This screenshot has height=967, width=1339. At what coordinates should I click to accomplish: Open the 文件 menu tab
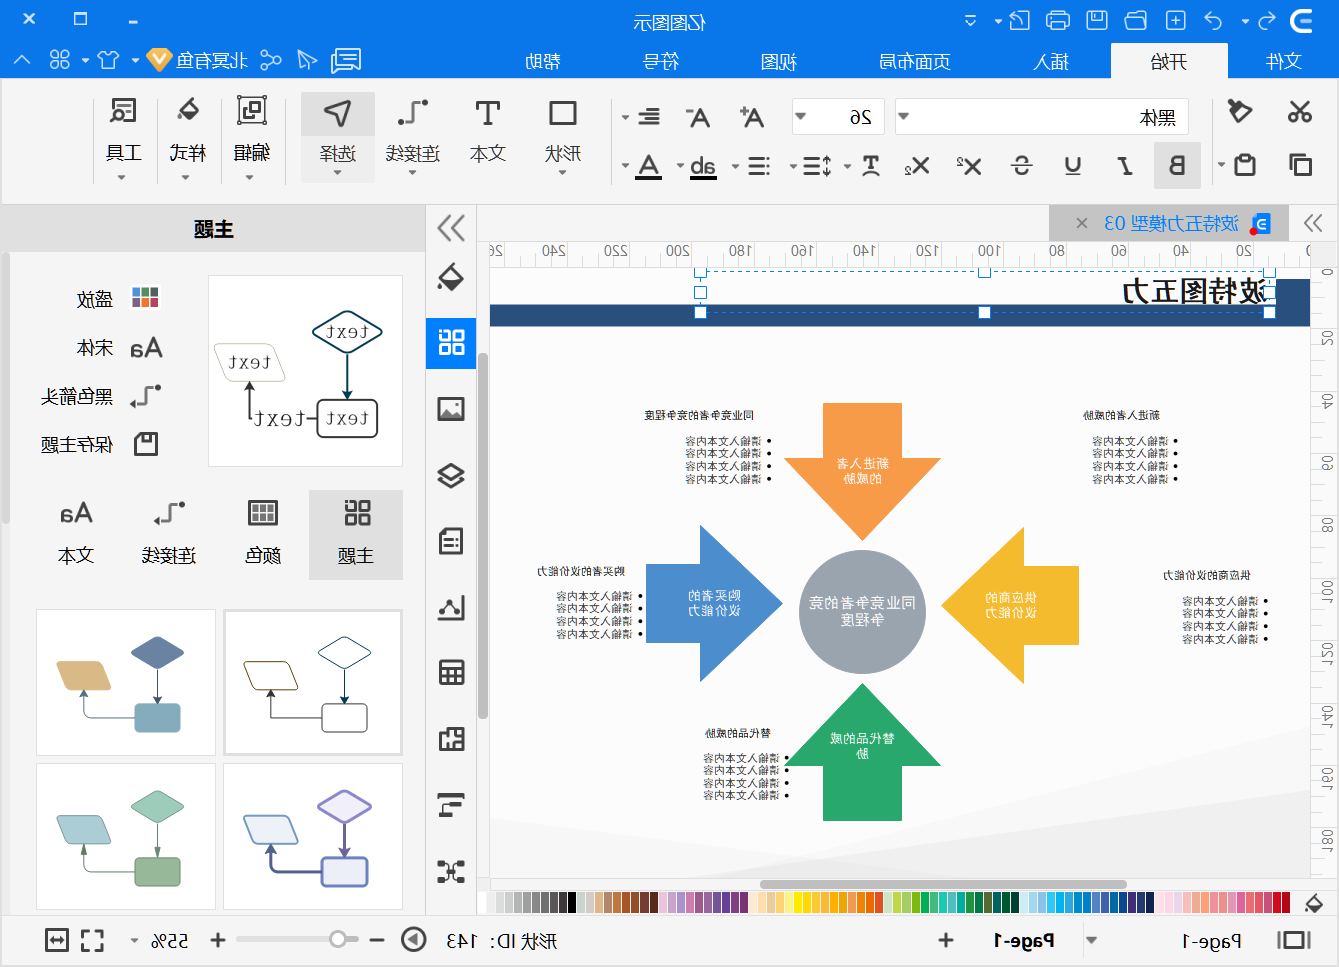(1283, 61)
